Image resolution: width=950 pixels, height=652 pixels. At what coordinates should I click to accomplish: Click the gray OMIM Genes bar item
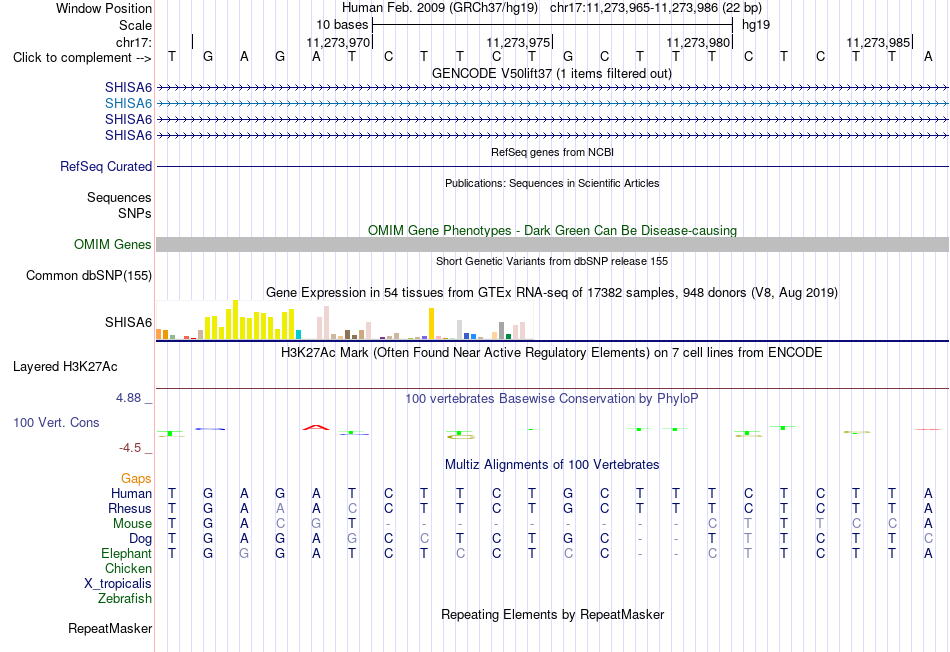(552, 244)
